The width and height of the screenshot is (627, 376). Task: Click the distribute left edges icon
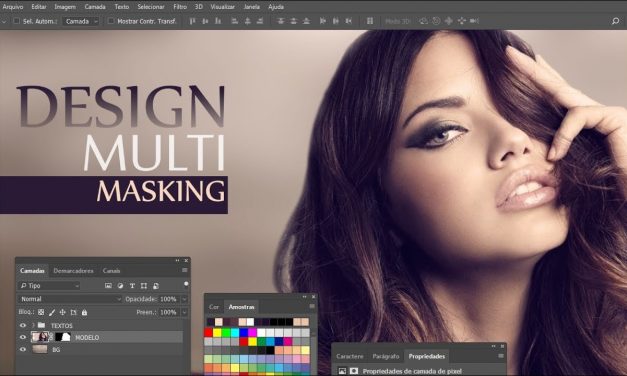[x=323, y=21]
